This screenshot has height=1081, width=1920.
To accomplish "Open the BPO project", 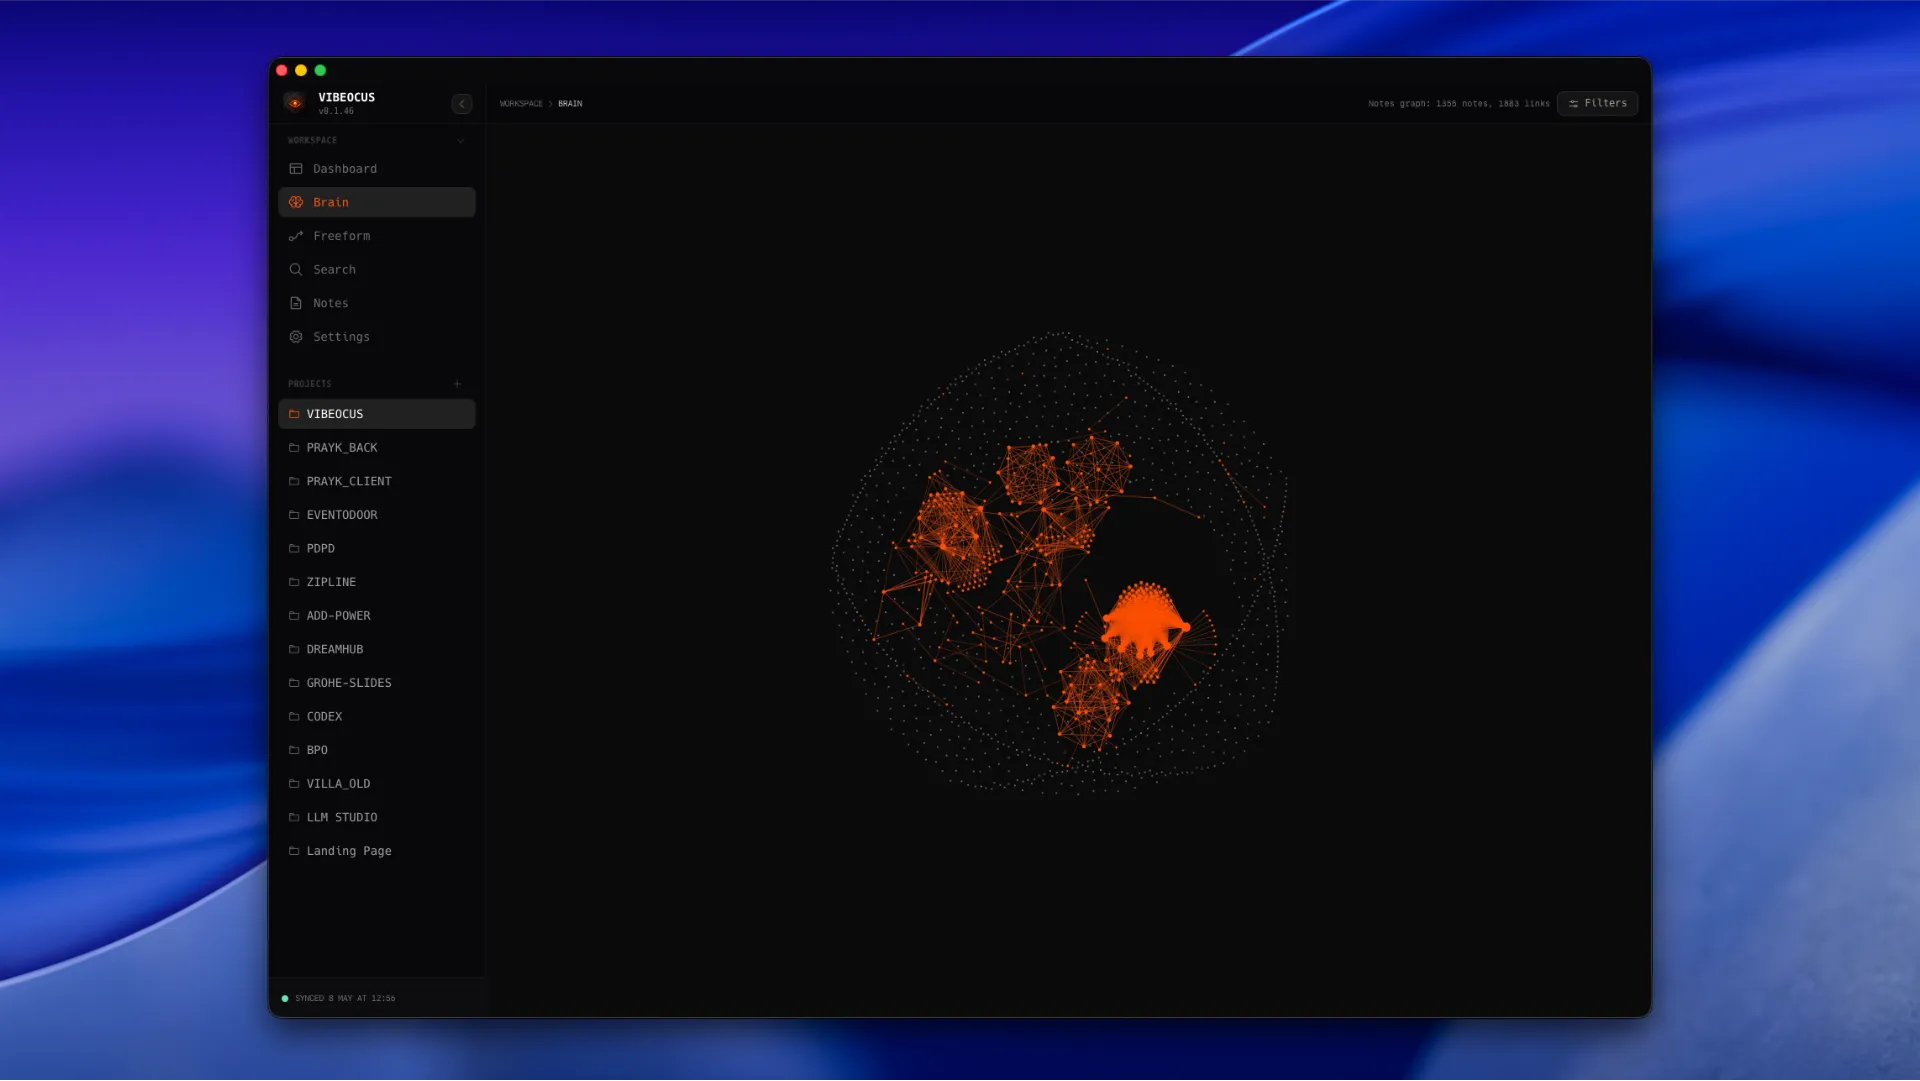I will (x=377, y=750).
